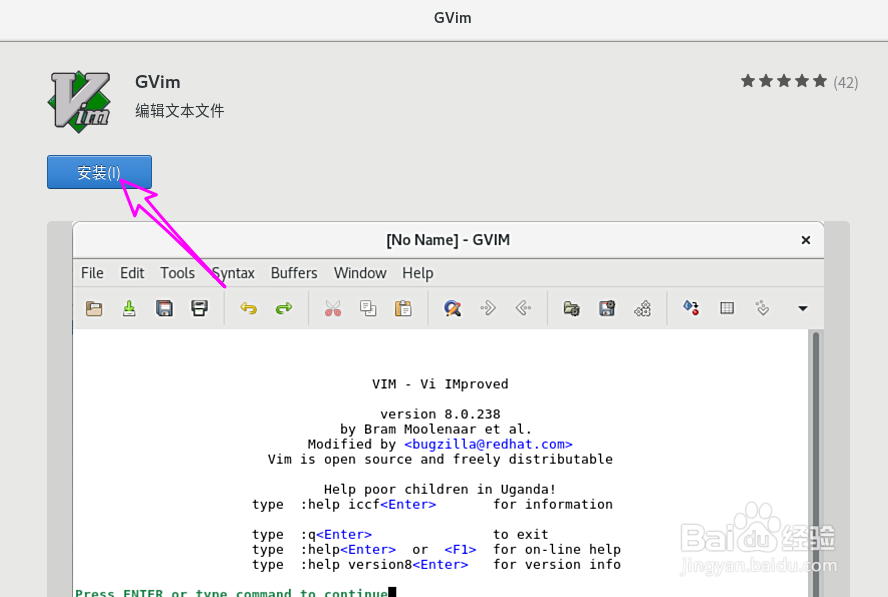Expand the toolbar overflow dropdown arrow

click(802, 309)
